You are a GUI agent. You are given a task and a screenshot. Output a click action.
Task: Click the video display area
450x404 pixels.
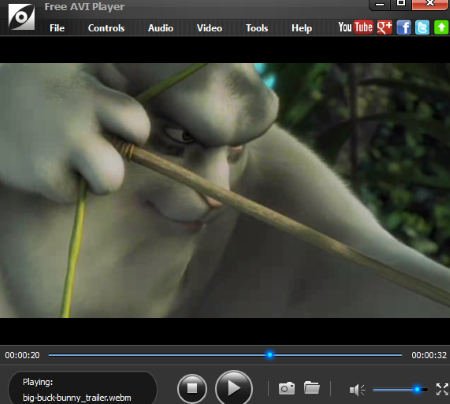pyautogui.click(x=225, y=190)
